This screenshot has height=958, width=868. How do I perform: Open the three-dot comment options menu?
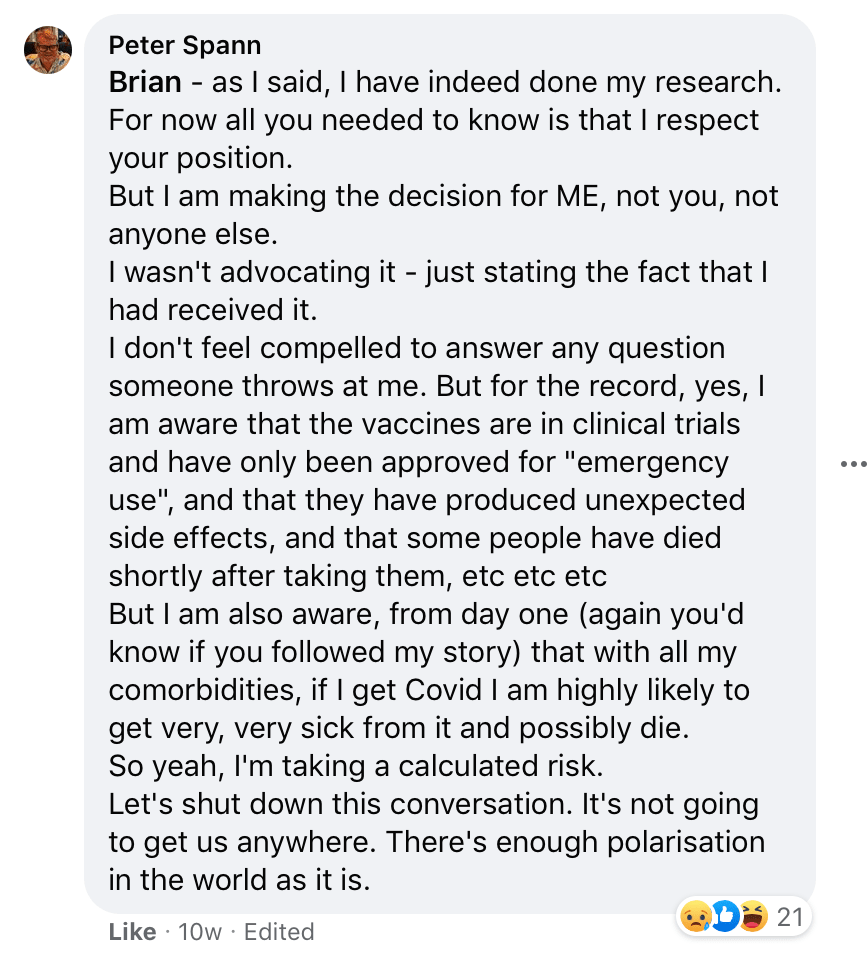853,464
